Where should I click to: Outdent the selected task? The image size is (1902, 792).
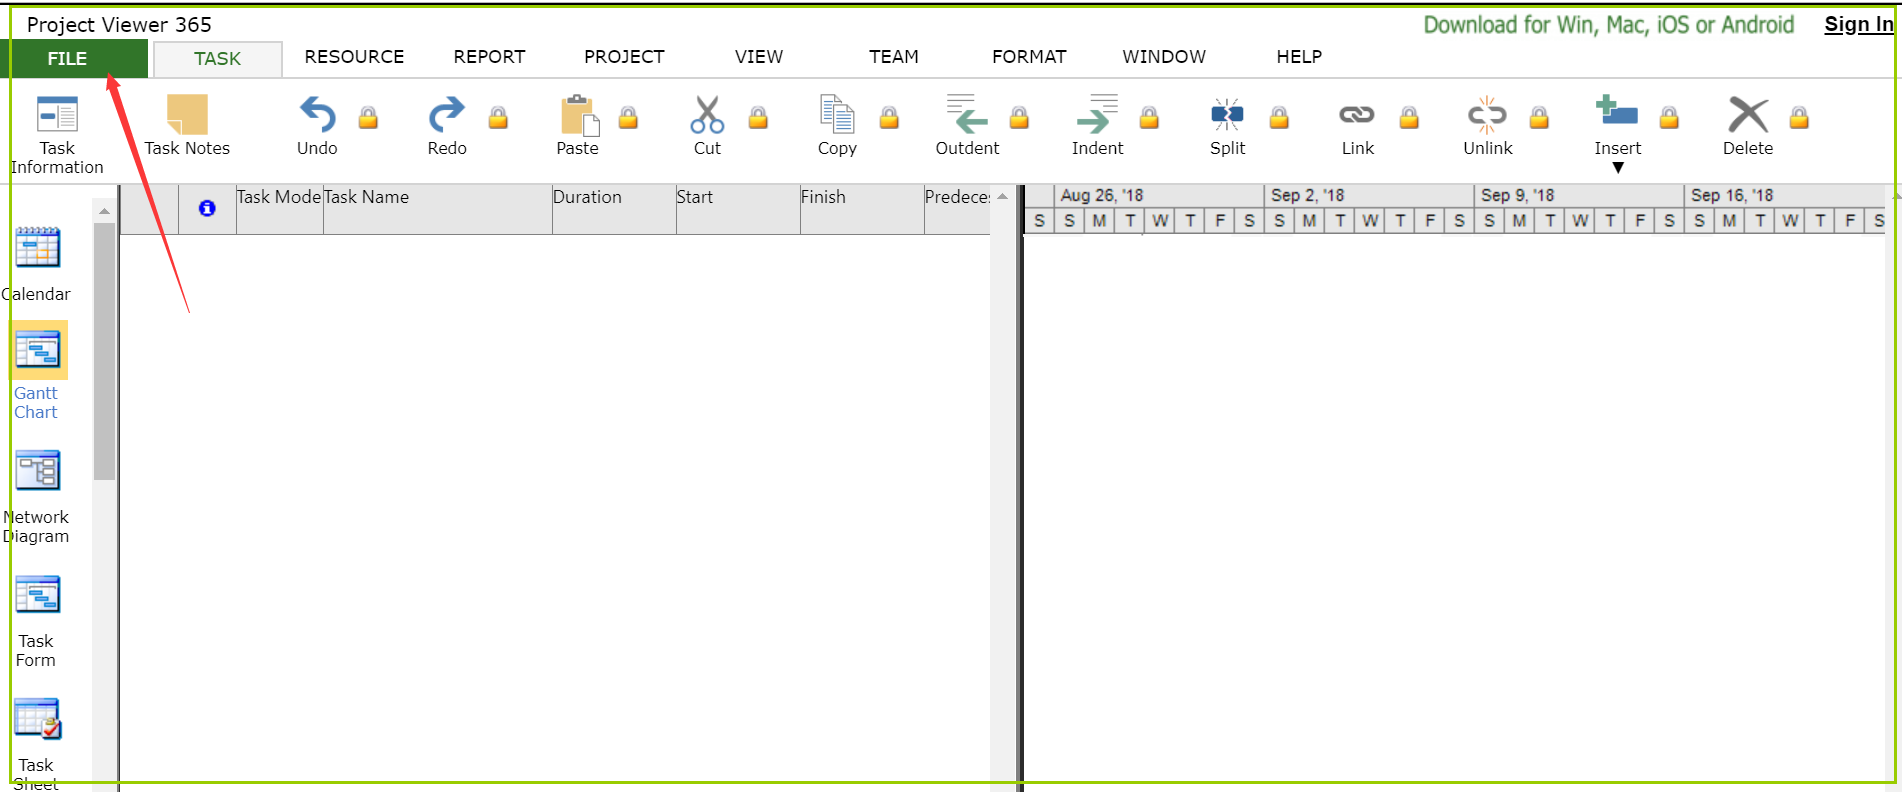tap(967, 125)
